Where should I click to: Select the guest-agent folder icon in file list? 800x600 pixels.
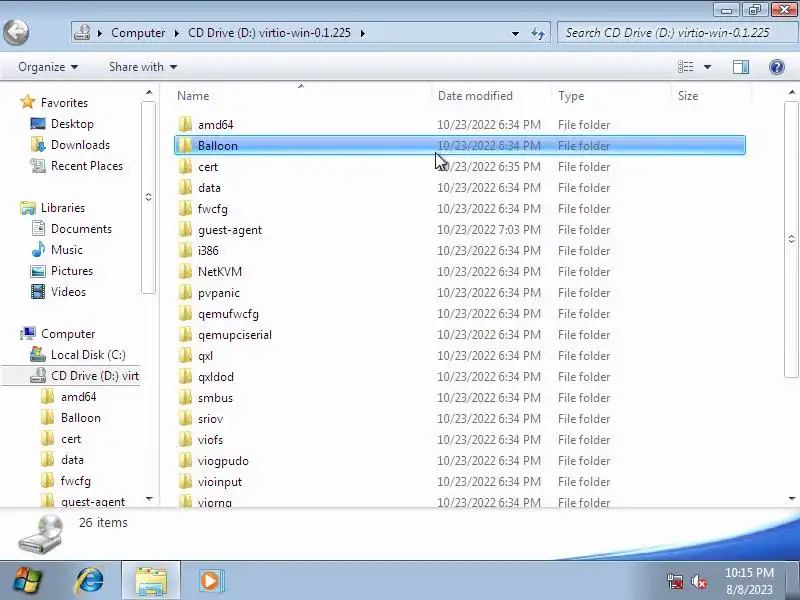click(x=185, y=230)
